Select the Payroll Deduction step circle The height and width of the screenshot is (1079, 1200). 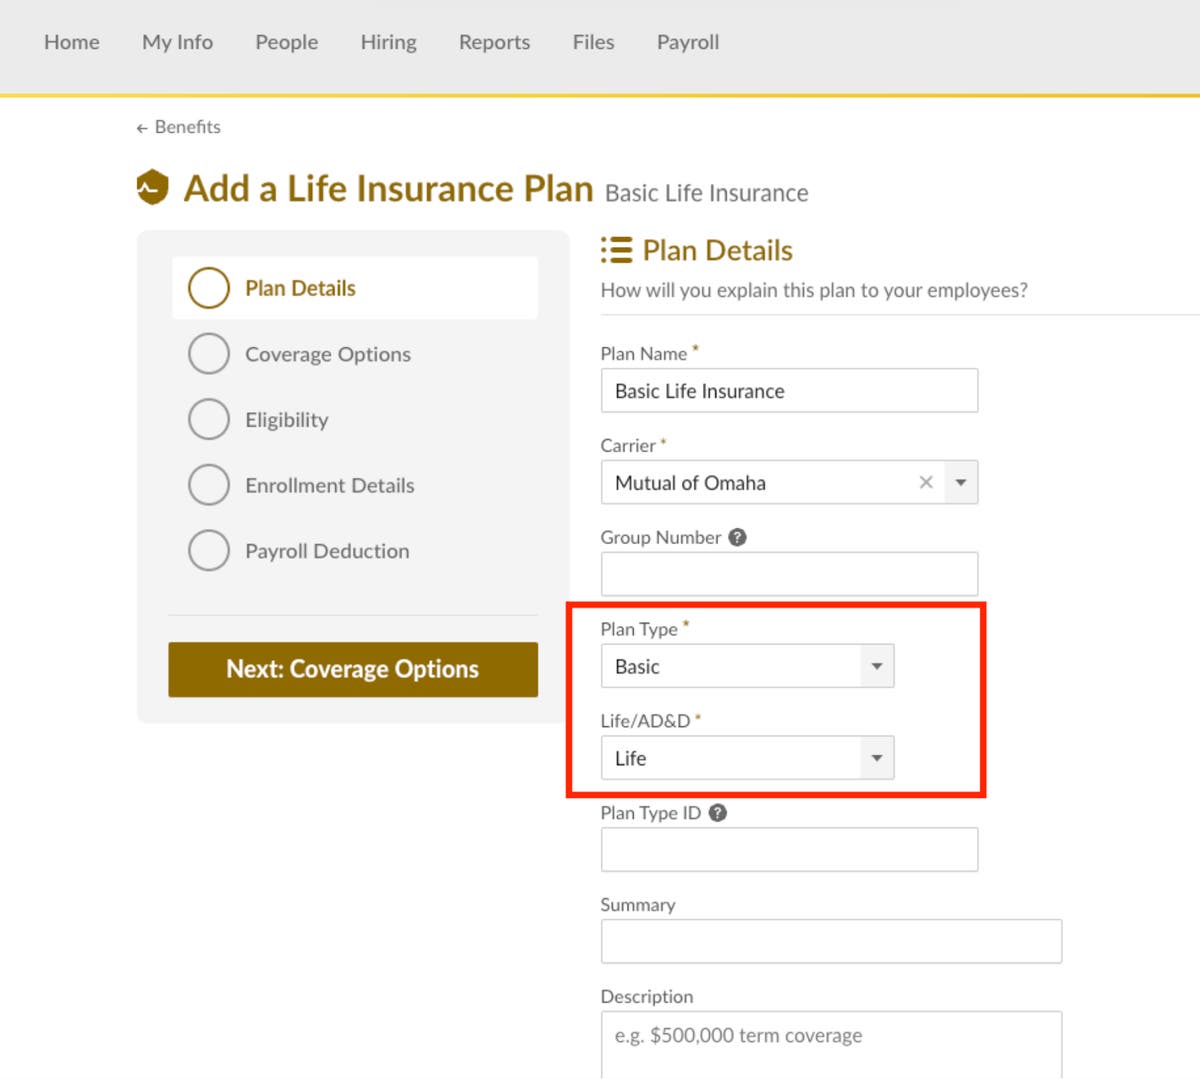(209, 550)
